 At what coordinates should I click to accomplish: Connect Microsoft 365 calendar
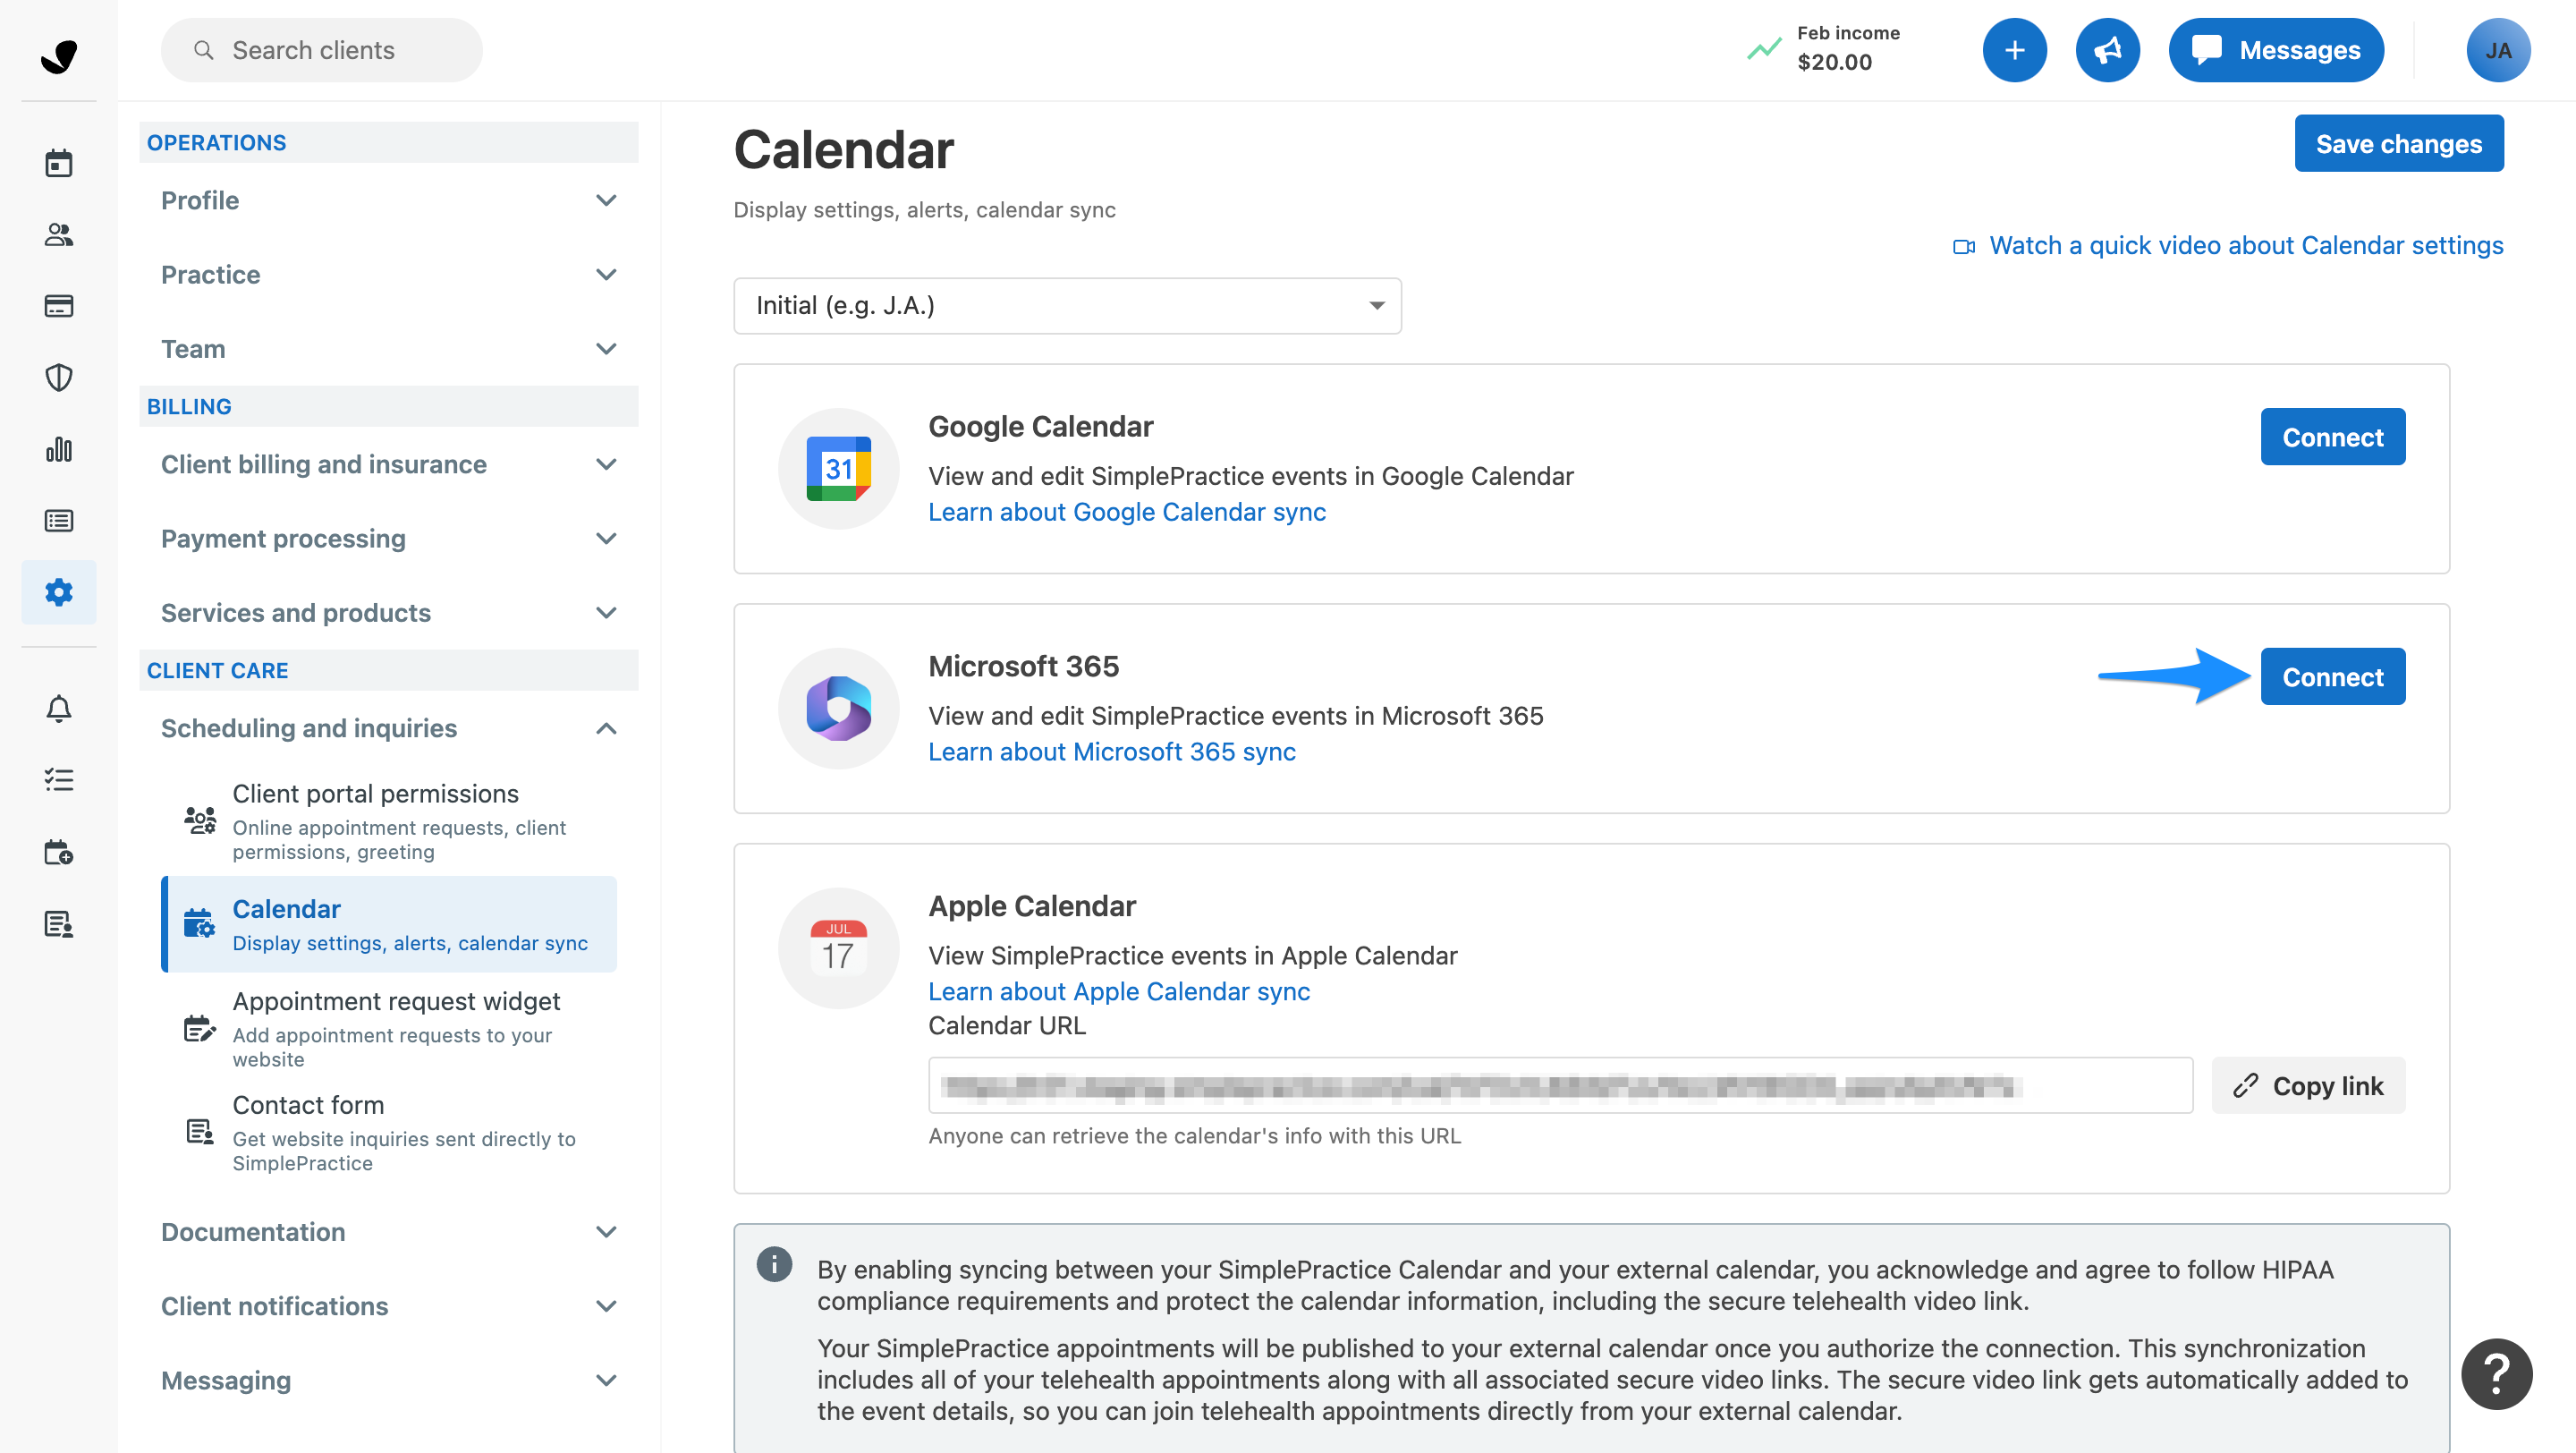pyautogui.click(x=2332, y=677)
